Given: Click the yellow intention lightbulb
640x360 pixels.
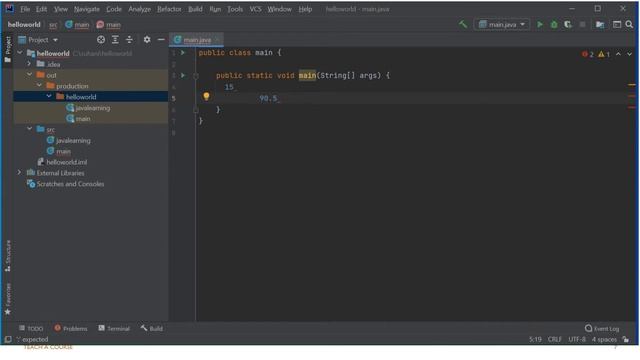Looking at the screenshot, I should (x=206, y=96).
